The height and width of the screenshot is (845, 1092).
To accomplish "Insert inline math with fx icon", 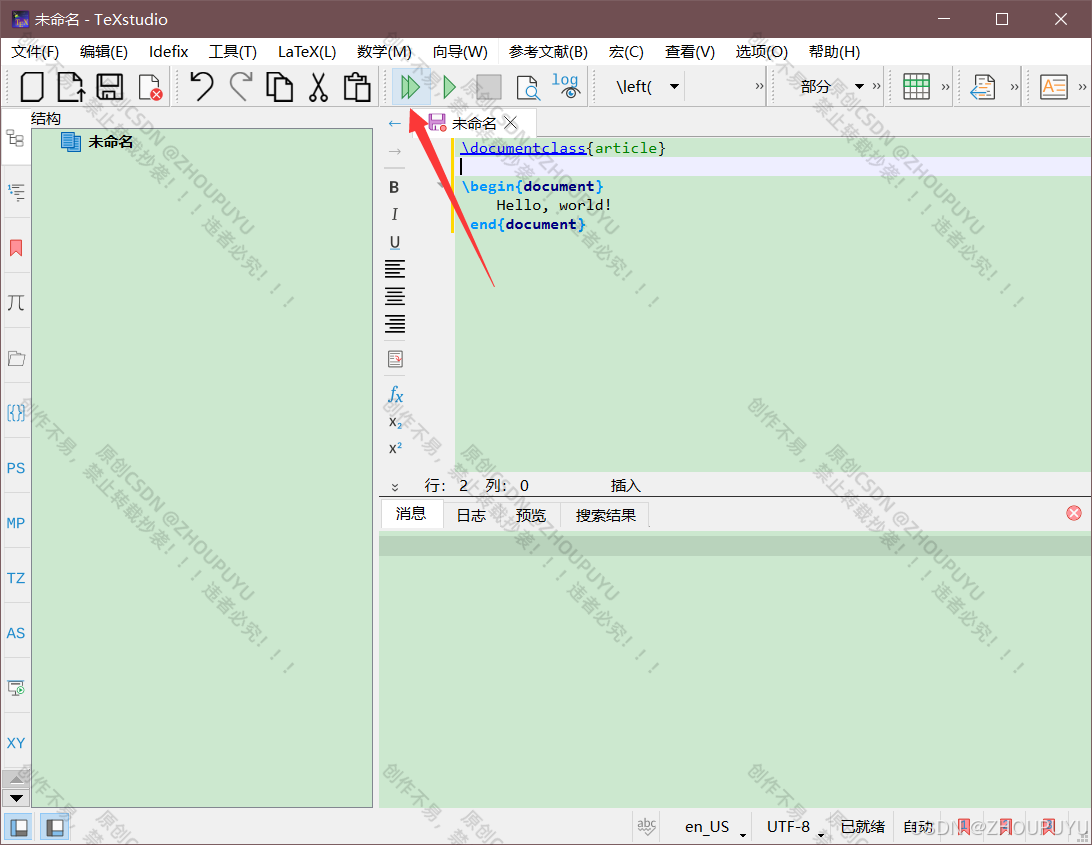I will [x=395, y=395].
